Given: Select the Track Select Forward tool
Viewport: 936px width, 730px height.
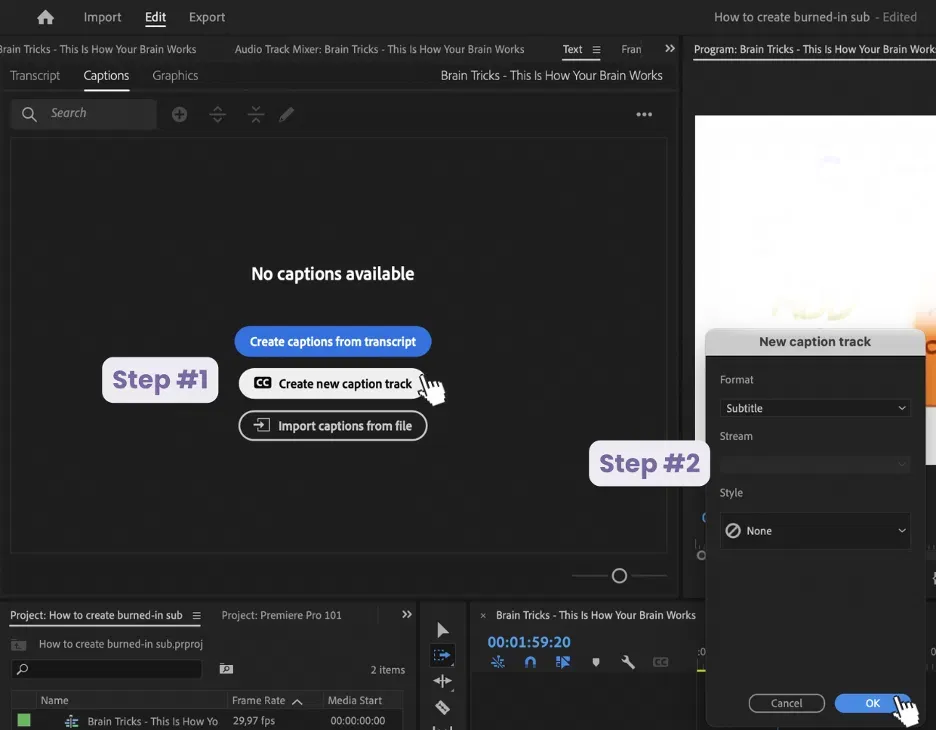Looking at the screenshot, I should coord(442,655).
